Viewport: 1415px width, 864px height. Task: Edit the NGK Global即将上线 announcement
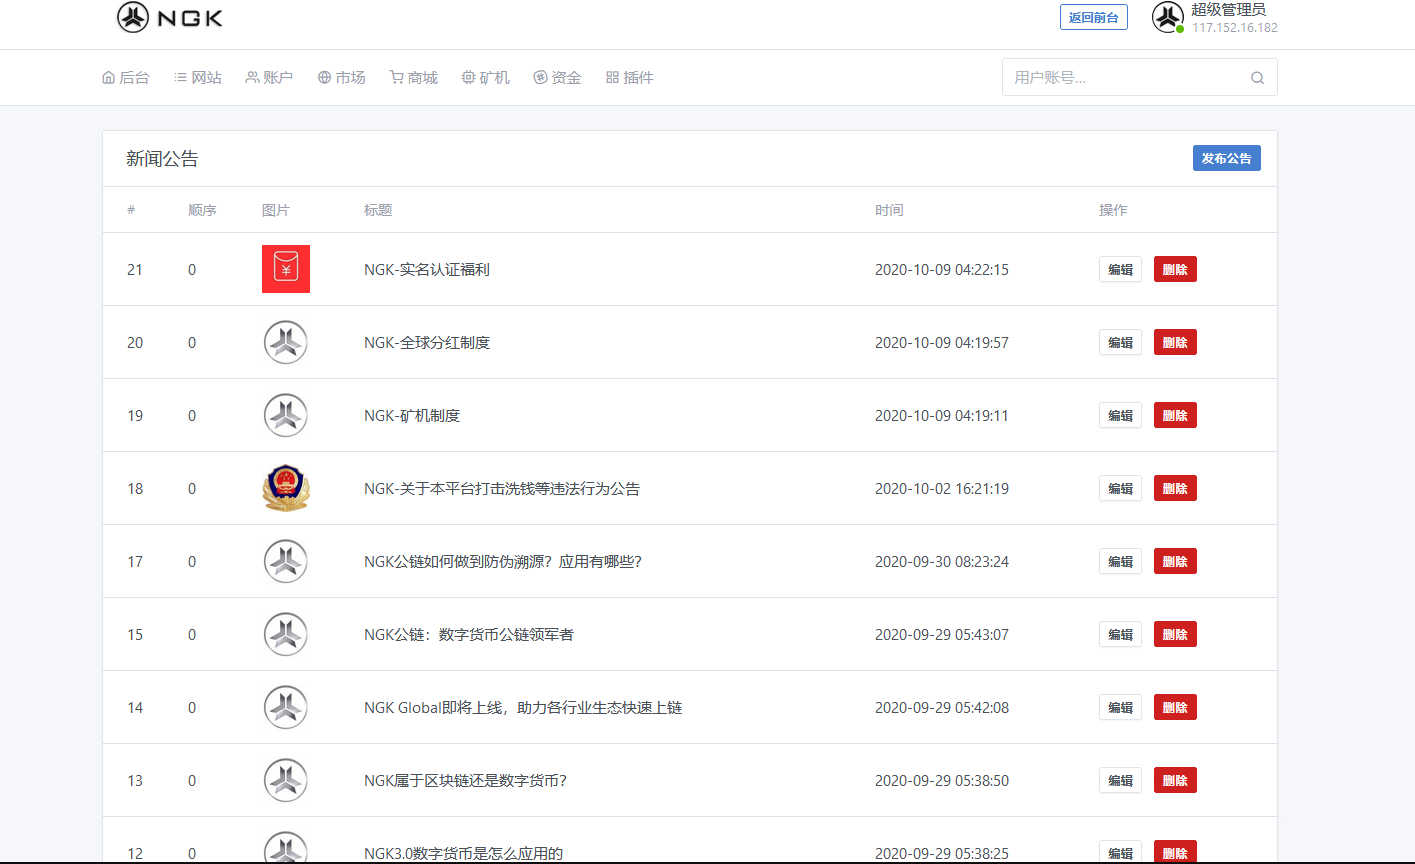[x=1120, y=707]
